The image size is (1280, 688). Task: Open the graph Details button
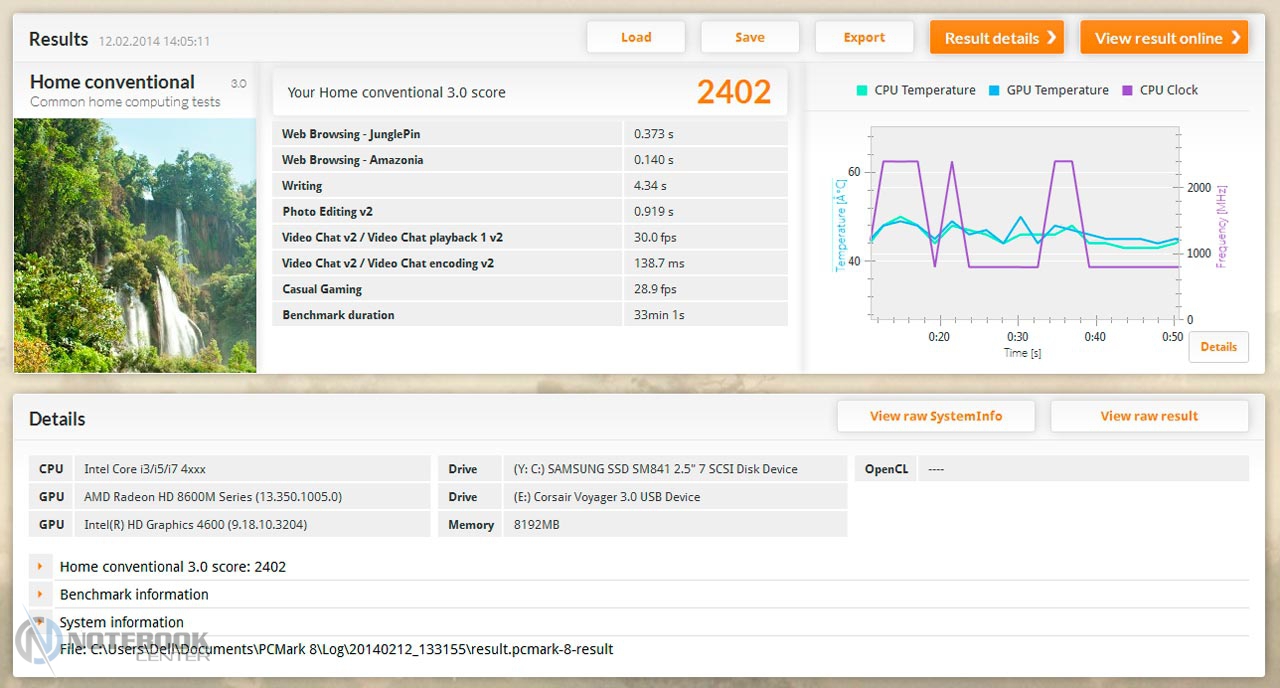pos(1218,347)
